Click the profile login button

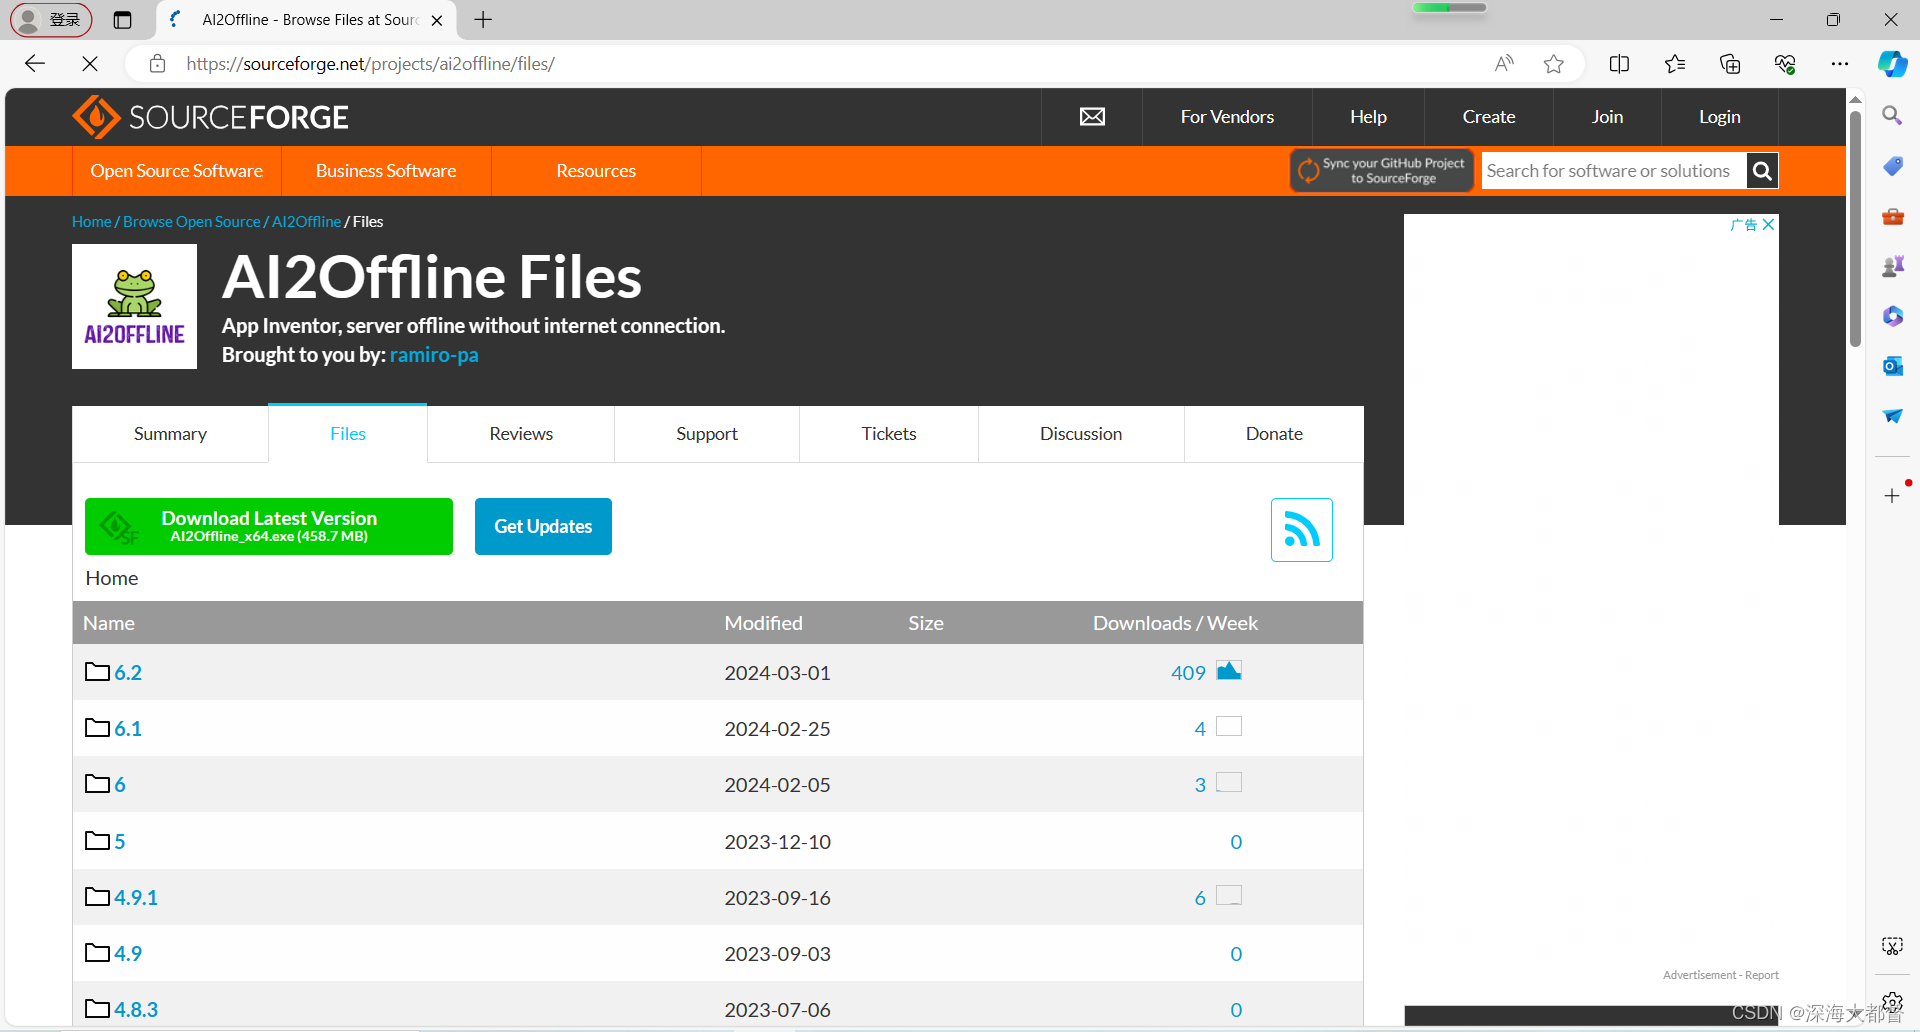tap(52, 20)
